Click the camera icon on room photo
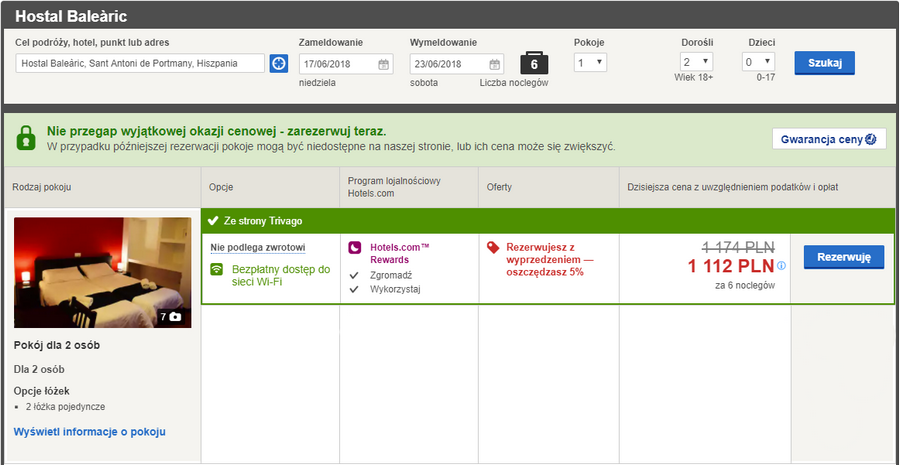Viewport: 900px width, 465px height. click(x=176, y=316)
